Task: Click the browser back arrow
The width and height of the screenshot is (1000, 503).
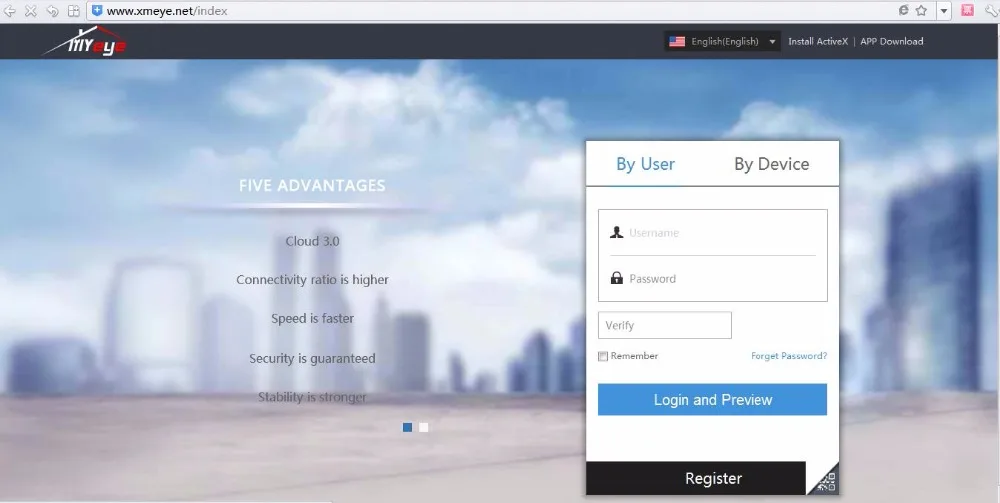Action: 9,11
